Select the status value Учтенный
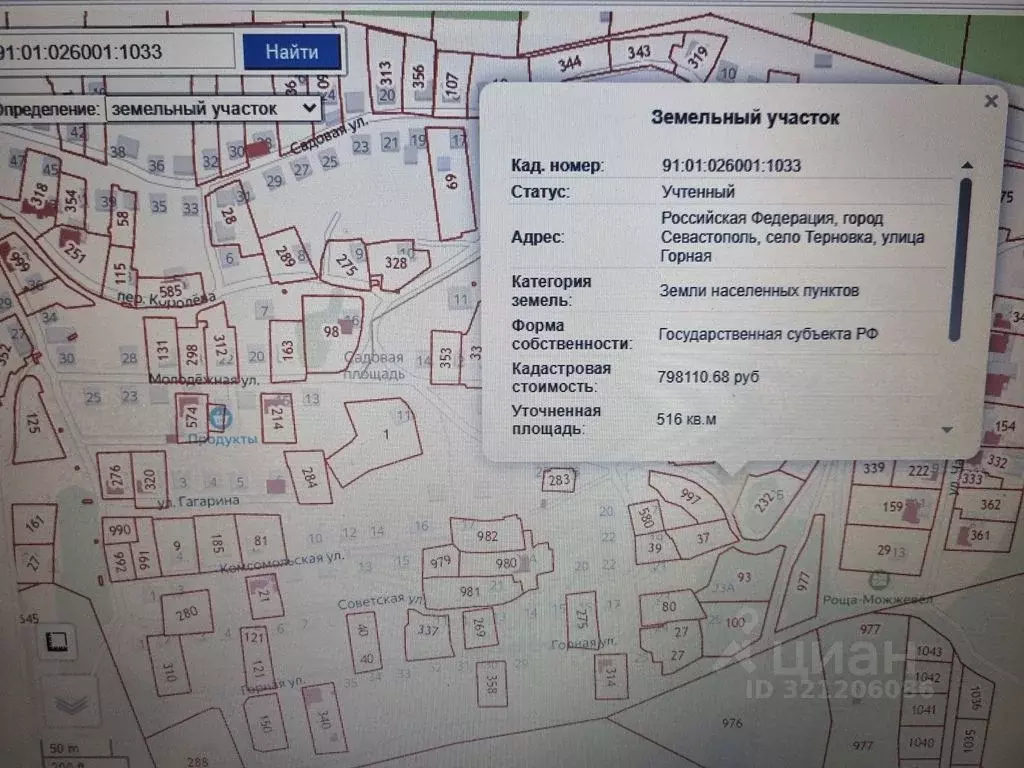The image size is (1024, 768). tap(697, 192)
